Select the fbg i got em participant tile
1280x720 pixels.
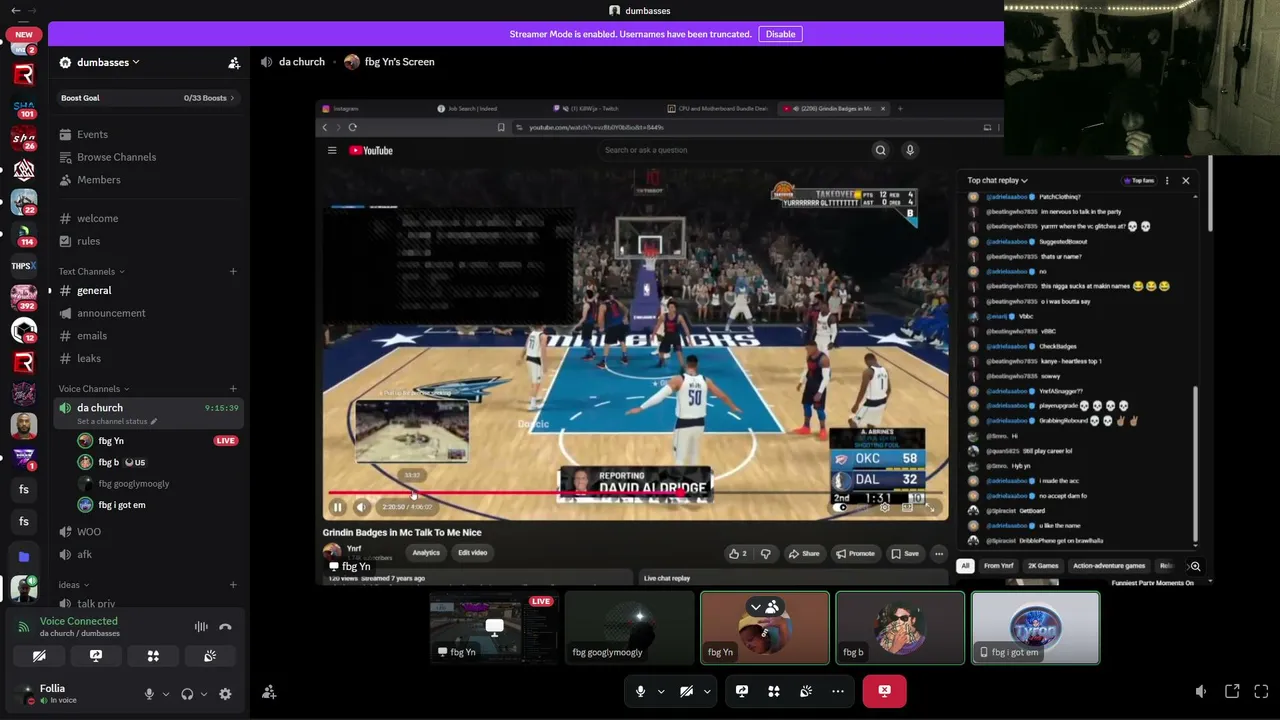1035,628
